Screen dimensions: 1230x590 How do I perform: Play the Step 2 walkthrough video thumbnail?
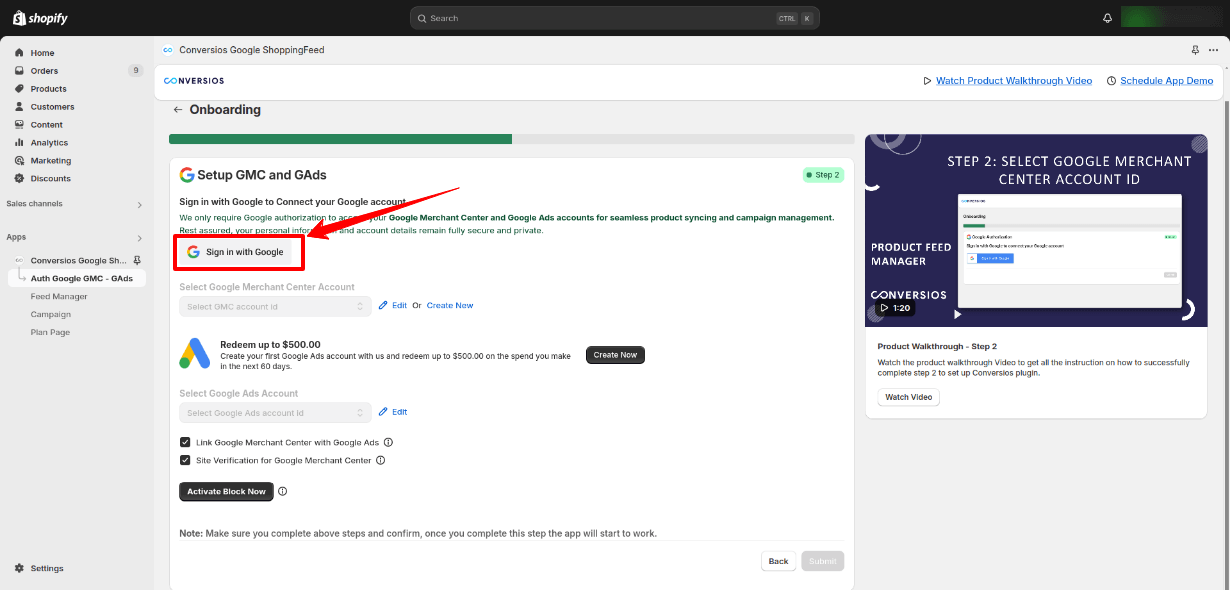1037,230
